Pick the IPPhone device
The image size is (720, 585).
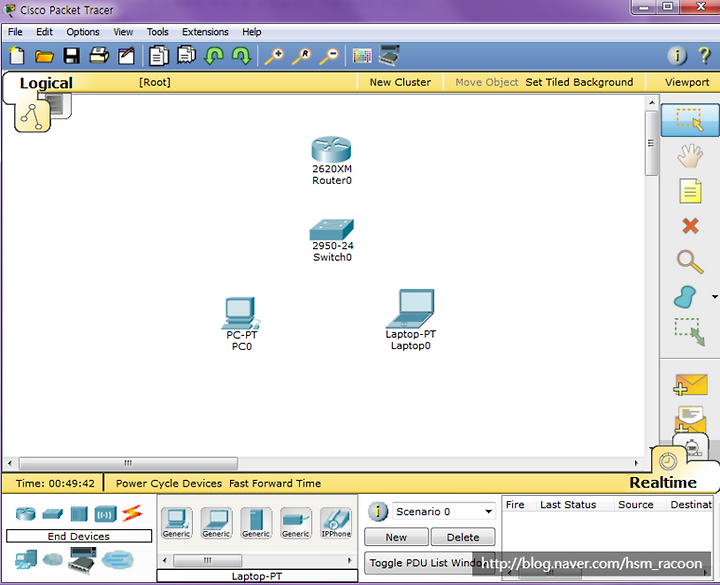(336, 523)
